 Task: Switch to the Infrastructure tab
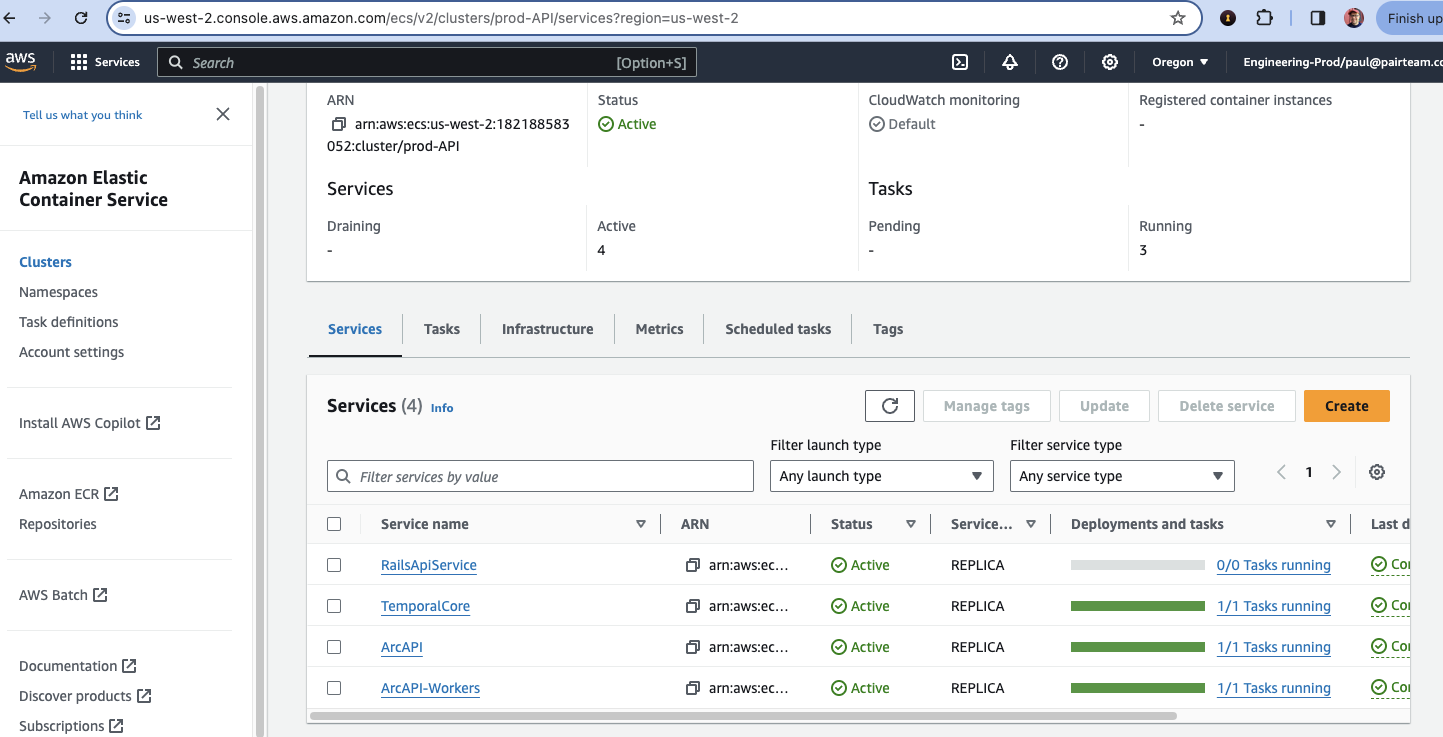click(x=548, y=329)
